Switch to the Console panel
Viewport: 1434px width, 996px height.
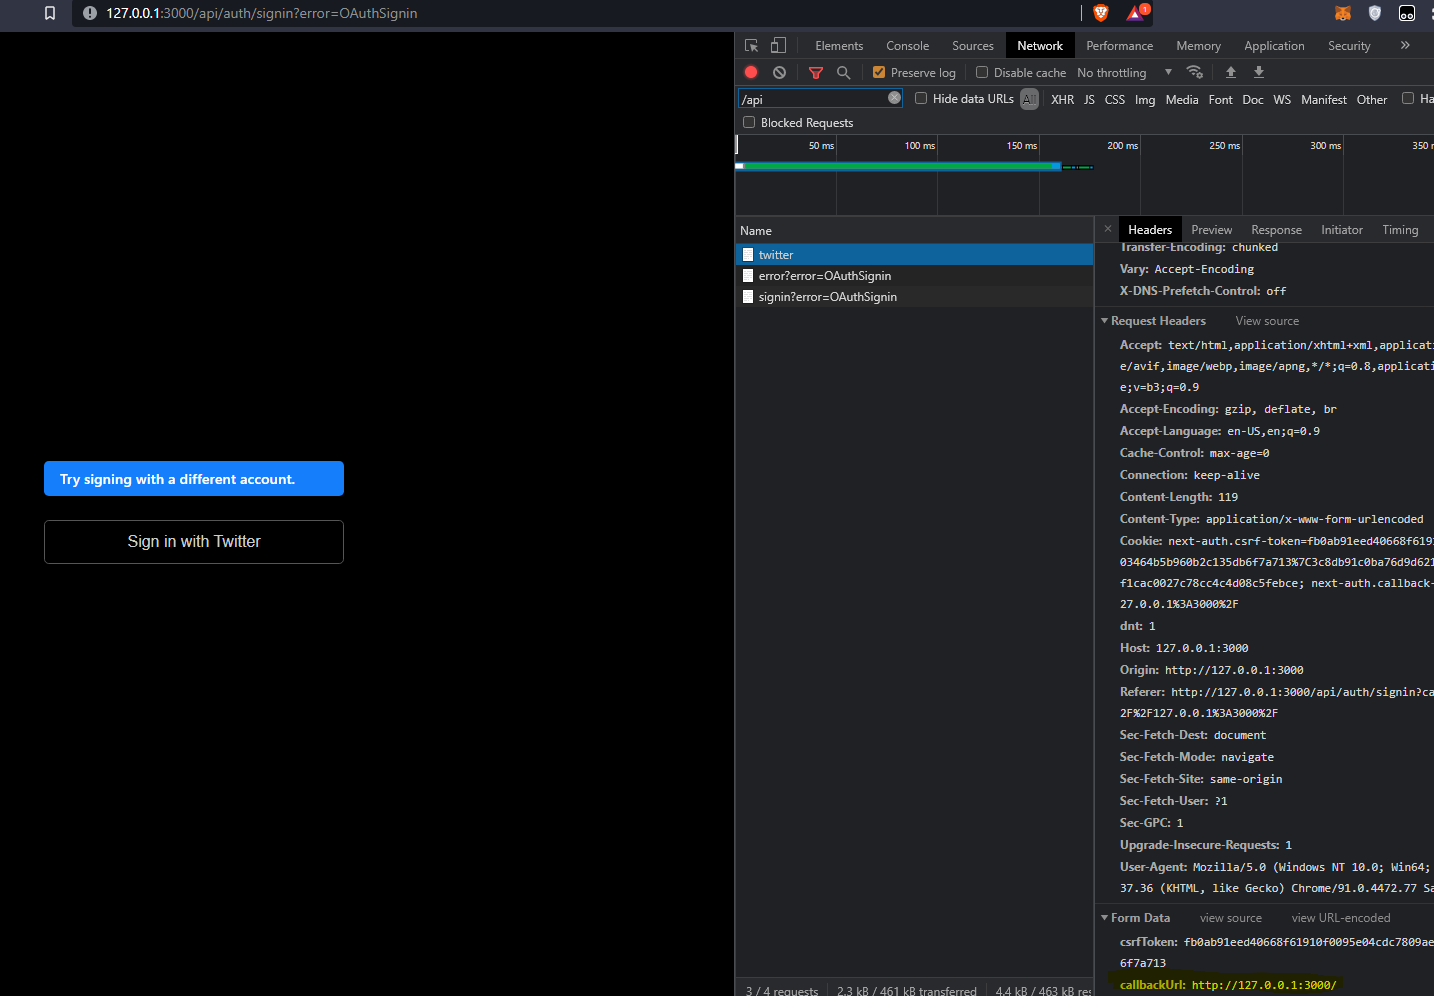tap(906, 45)
